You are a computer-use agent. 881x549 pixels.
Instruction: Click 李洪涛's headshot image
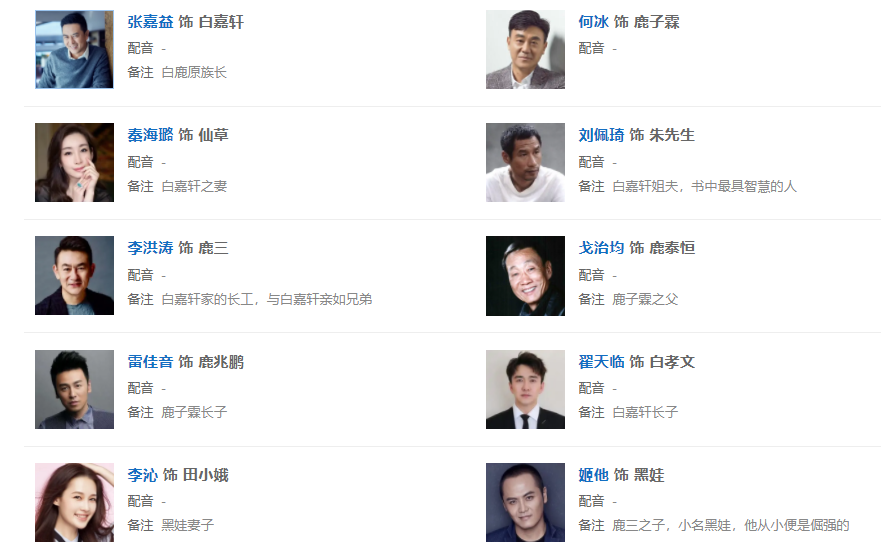75,276
